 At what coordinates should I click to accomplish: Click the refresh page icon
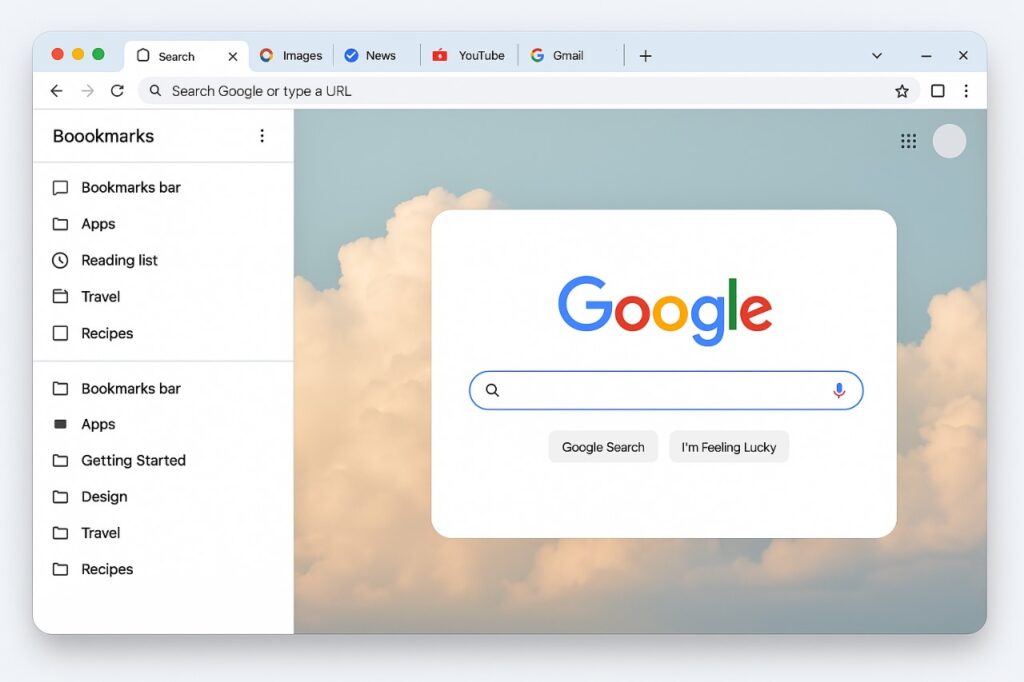click(x=117, y=90)
